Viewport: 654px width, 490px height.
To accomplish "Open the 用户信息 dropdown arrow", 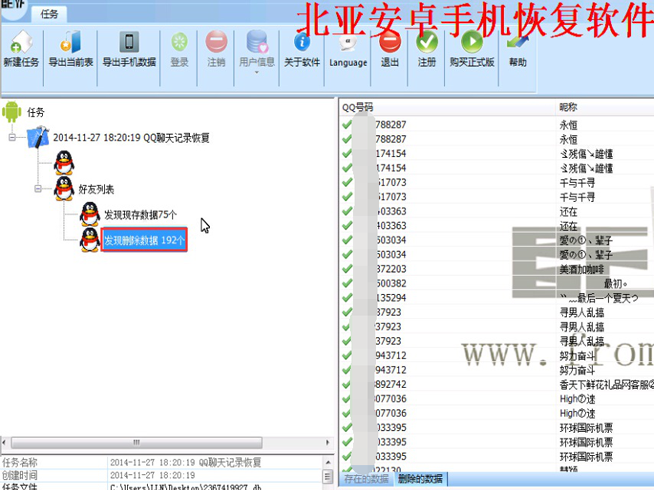I will (257, 73).
